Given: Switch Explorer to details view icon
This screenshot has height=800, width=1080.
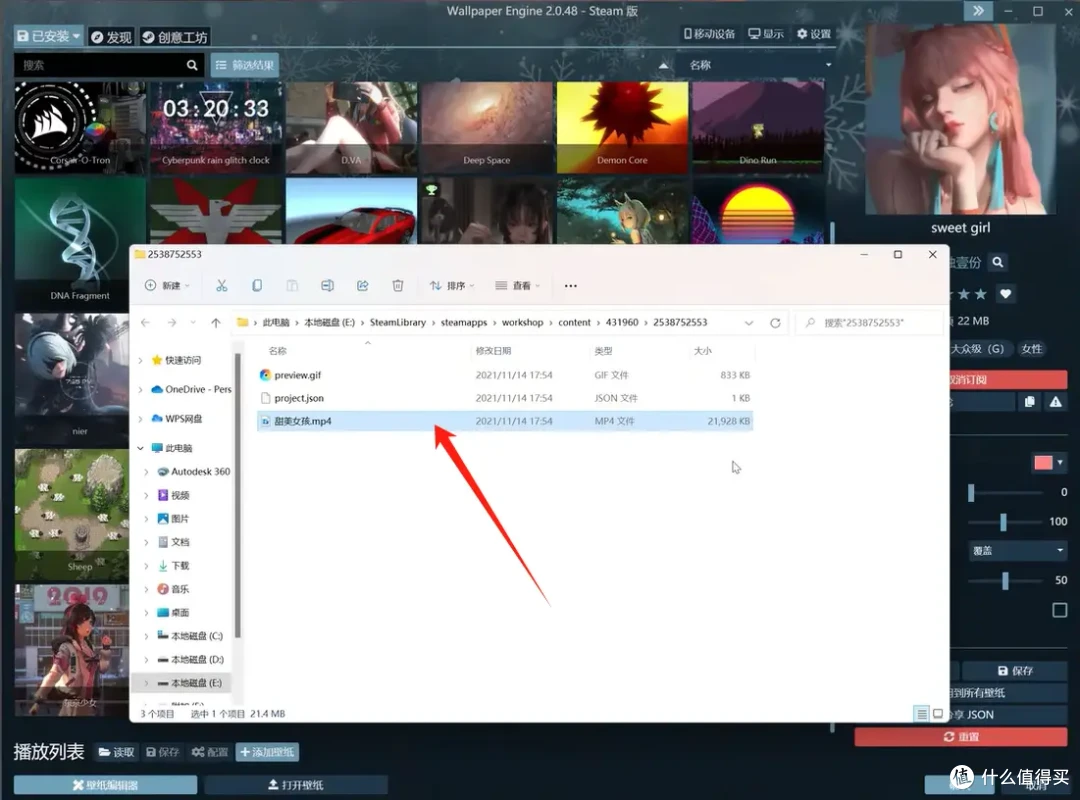Looking at the screenshot, I should [922, 714].
